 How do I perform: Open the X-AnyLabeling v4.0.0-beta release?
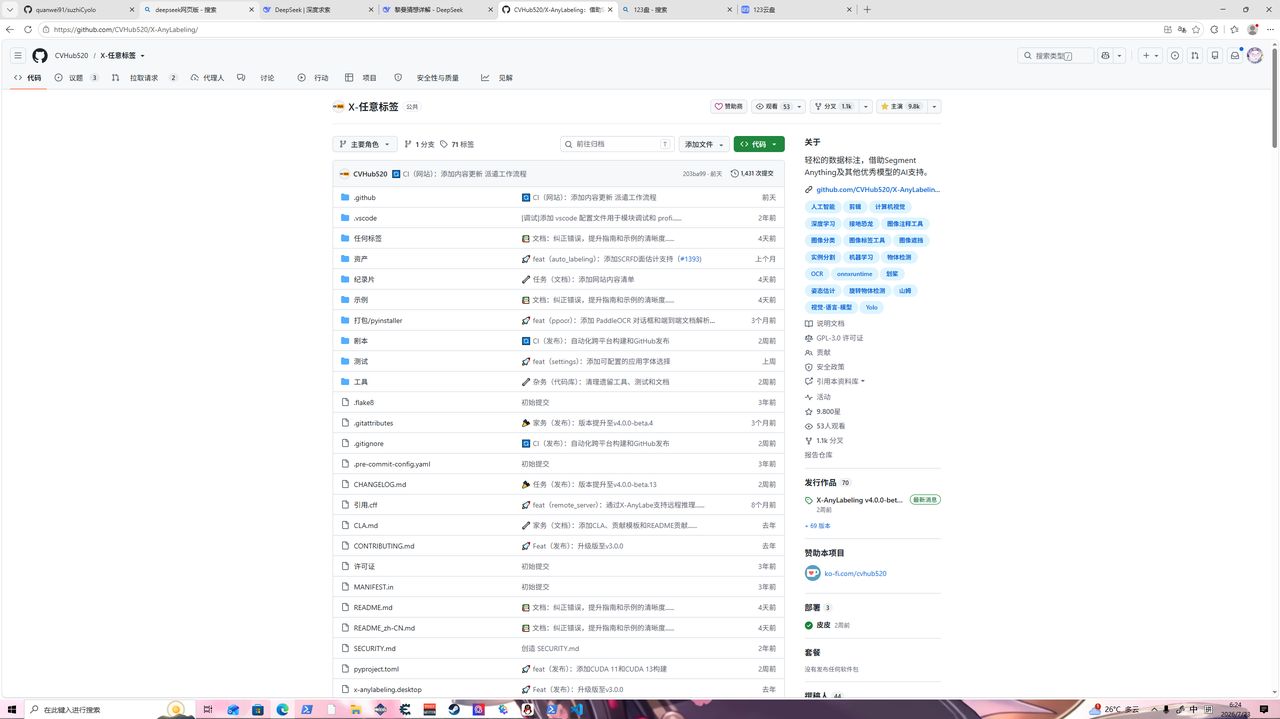click(x=859, y=500)
